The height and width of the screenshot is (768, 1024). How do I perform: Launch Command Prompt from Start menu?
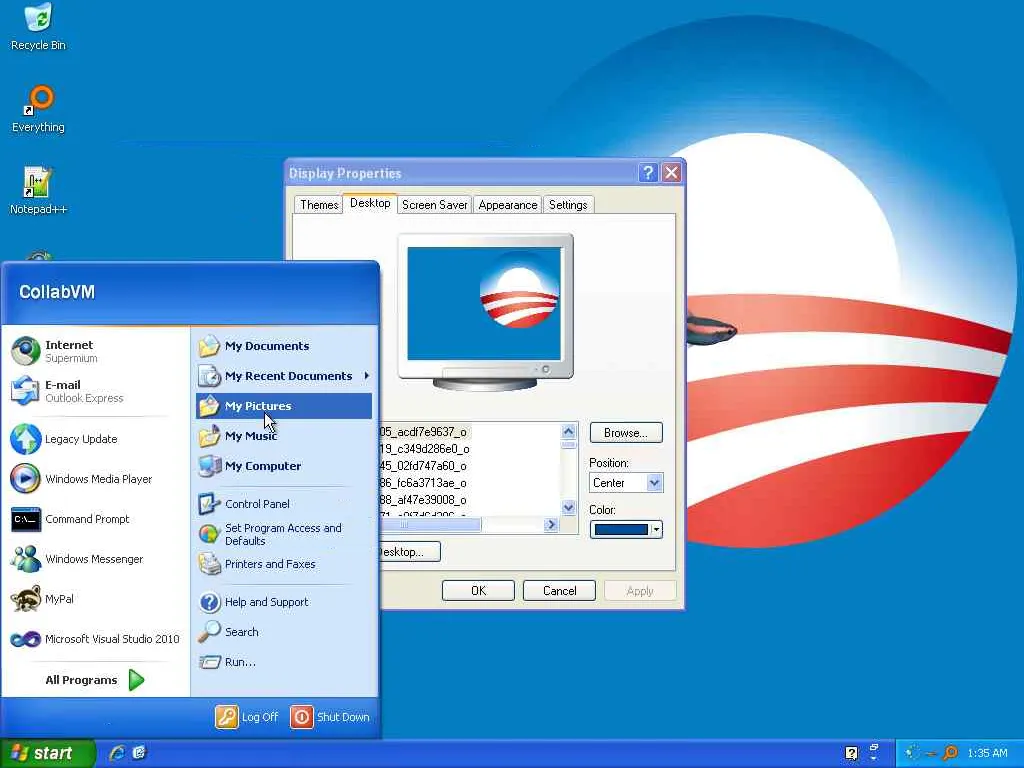(x=95, y=519)
